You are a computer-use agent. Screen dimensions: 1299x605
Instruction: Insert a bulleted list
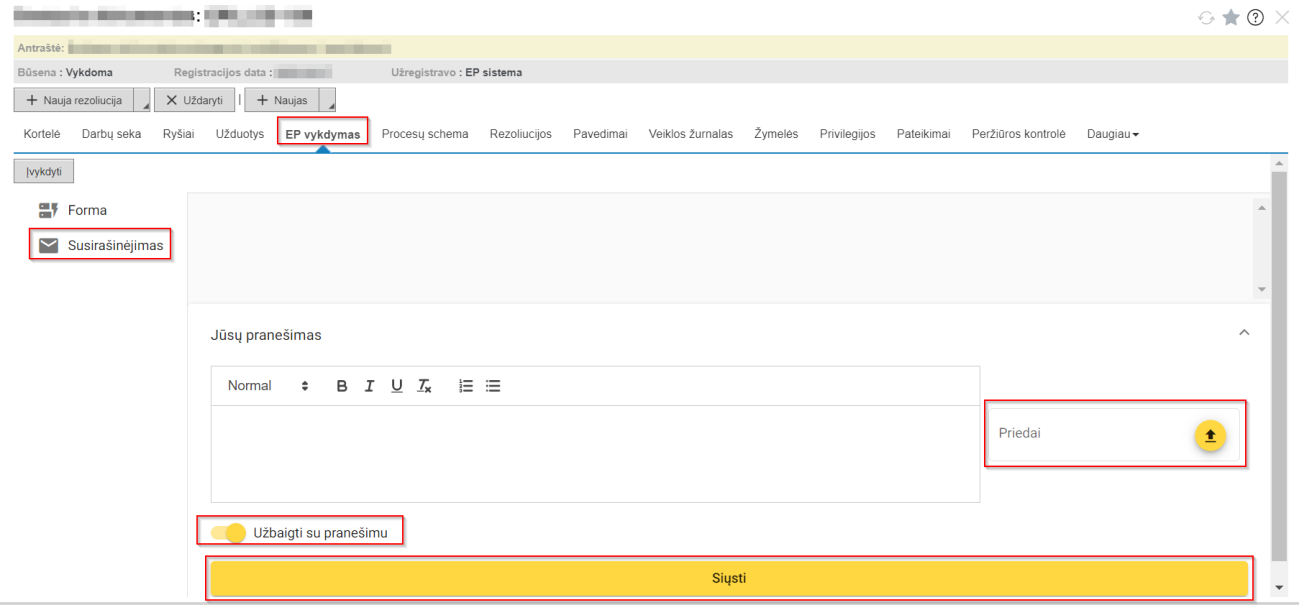click(493, 386)
